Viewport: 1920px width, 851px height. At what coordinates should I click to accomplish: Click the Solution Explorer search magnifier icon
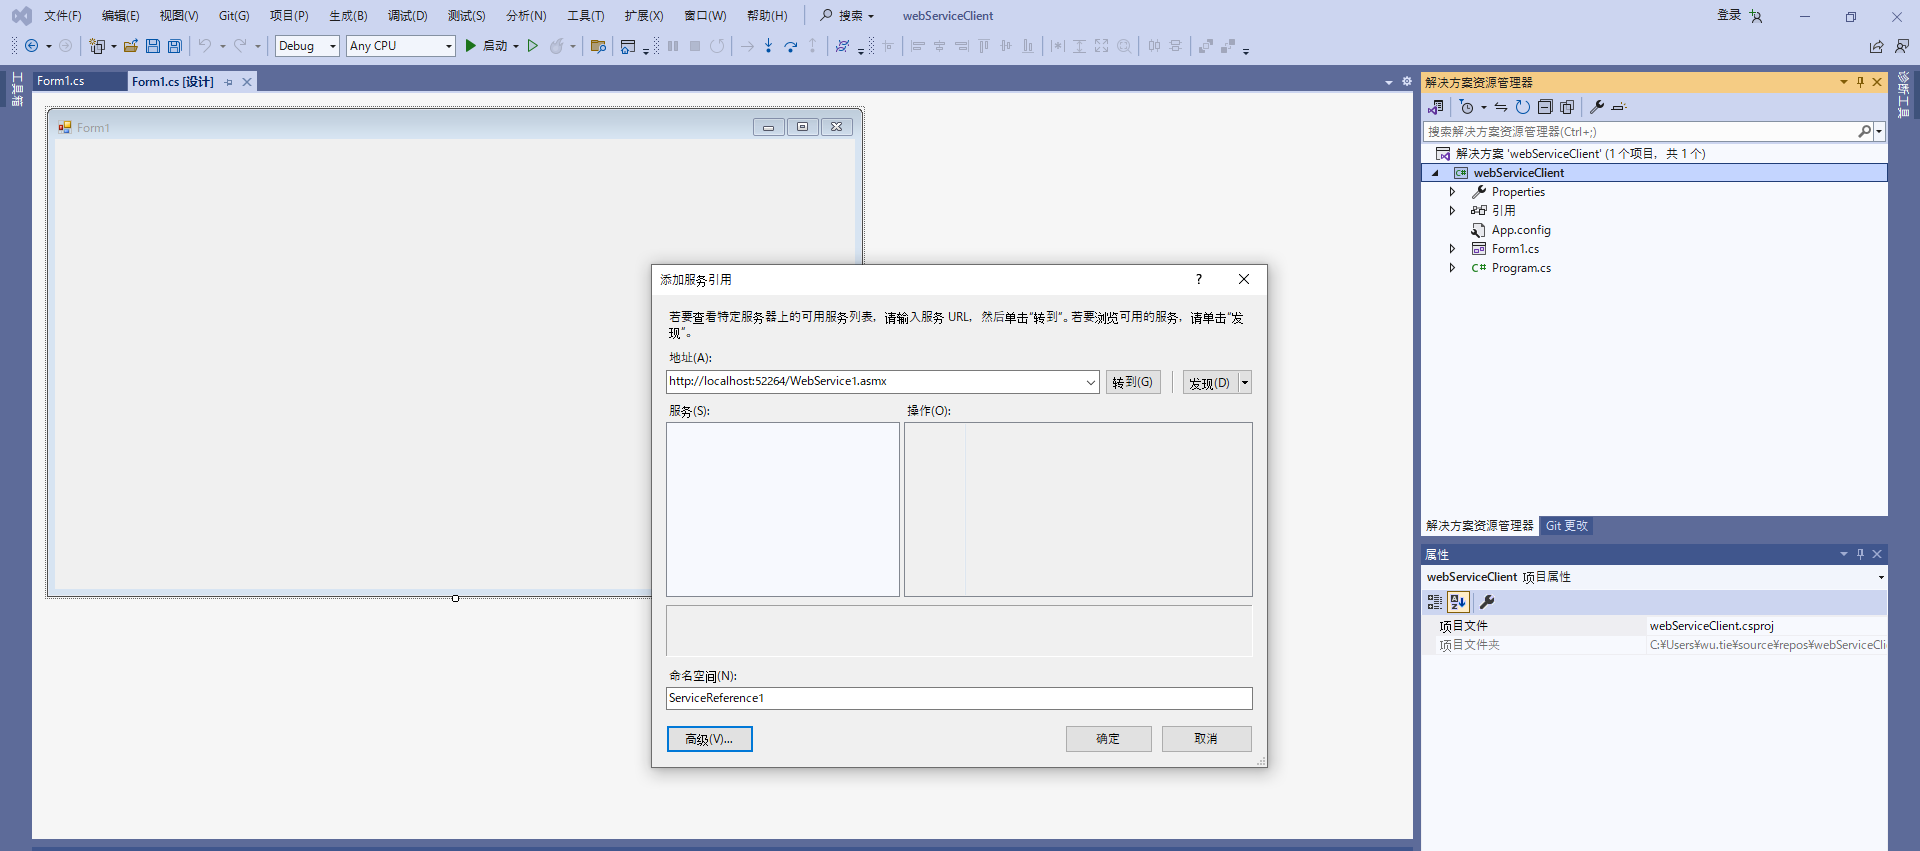click(x=1865, y=132)
